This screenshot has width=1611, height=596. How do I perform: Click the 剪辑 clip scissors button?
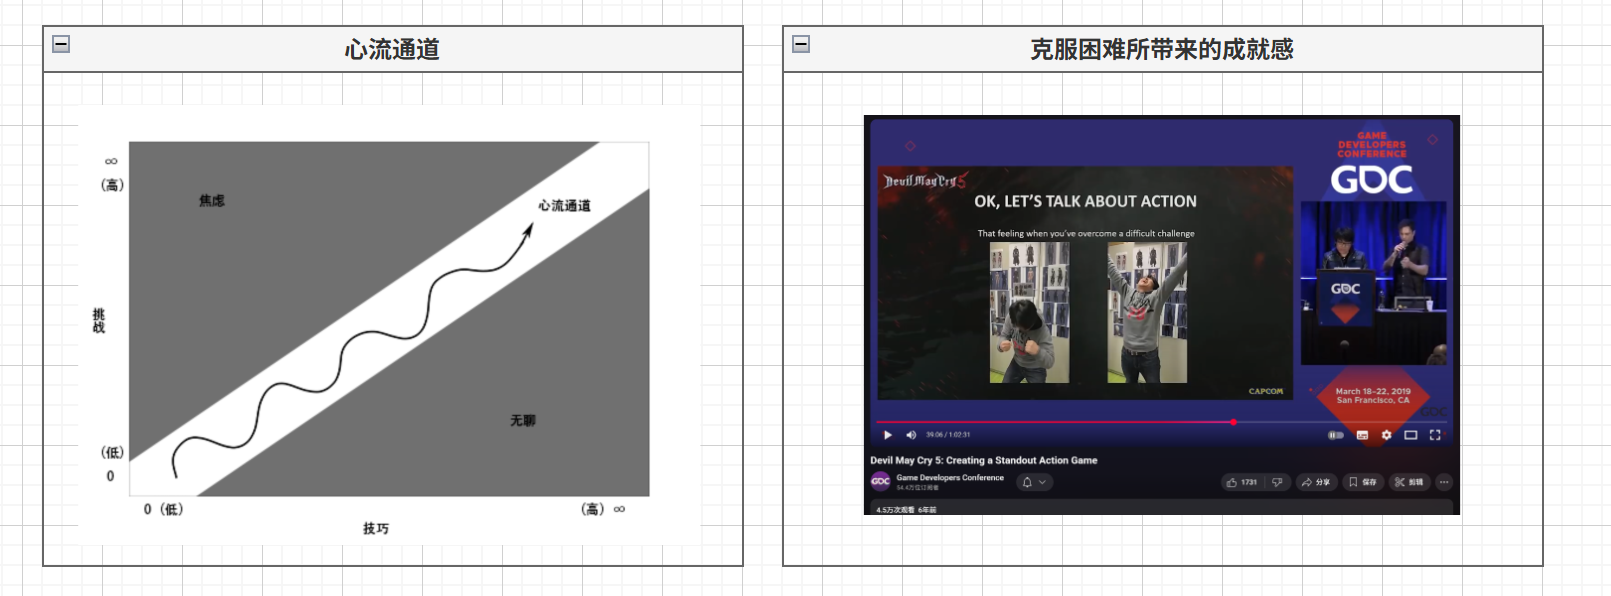point(1409,482)
